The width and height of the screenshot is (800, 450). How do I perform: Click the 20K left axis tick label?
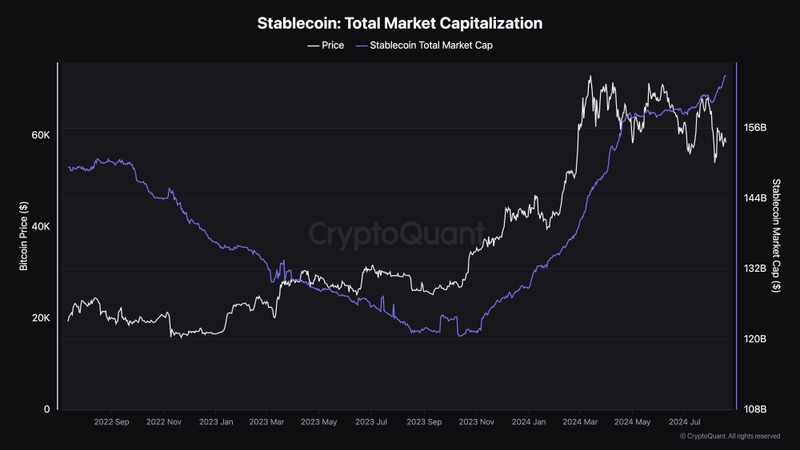tap(41, 318)
